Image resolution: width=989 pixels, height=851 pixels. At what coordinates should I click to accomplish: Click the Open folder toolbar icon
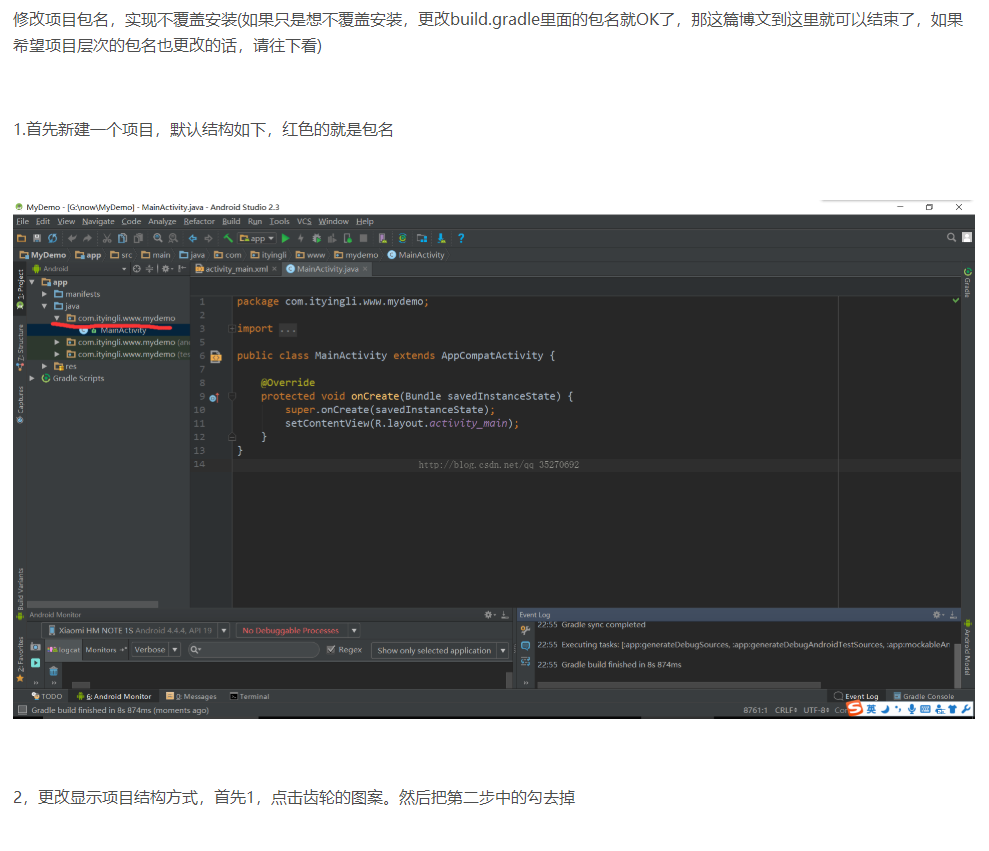pos(21,238)
